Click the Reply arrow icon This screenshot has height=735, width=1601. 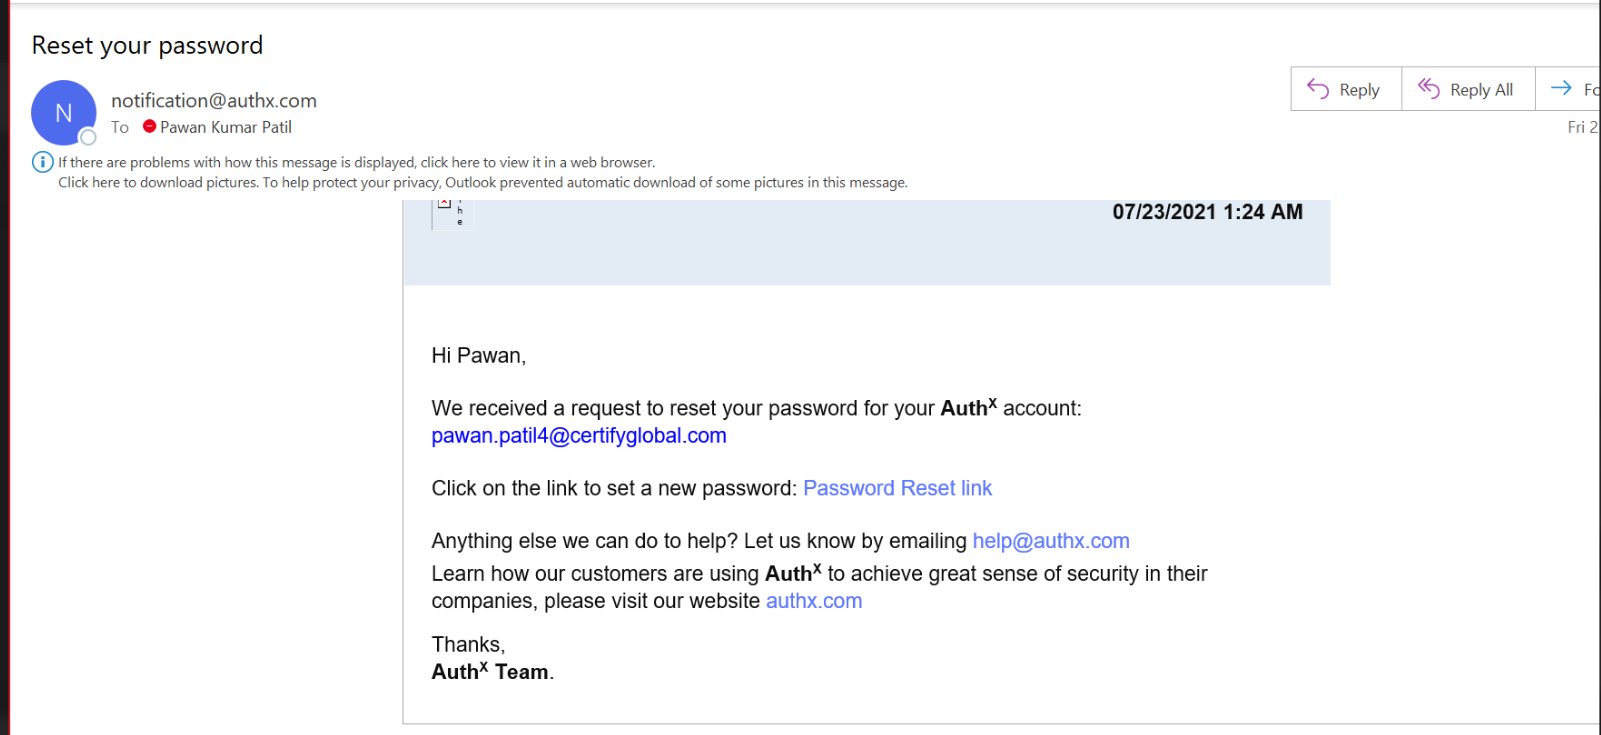(x=1318, y=89)
